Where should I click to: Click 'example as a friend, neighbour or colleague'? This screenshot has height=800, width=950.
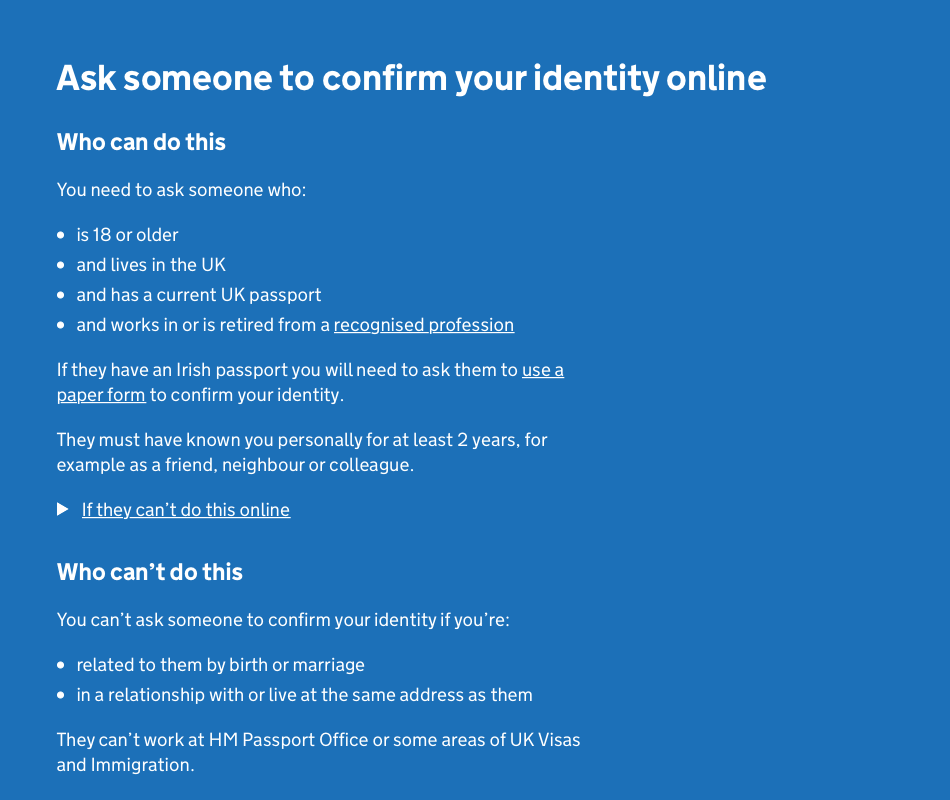pos(235,465)
